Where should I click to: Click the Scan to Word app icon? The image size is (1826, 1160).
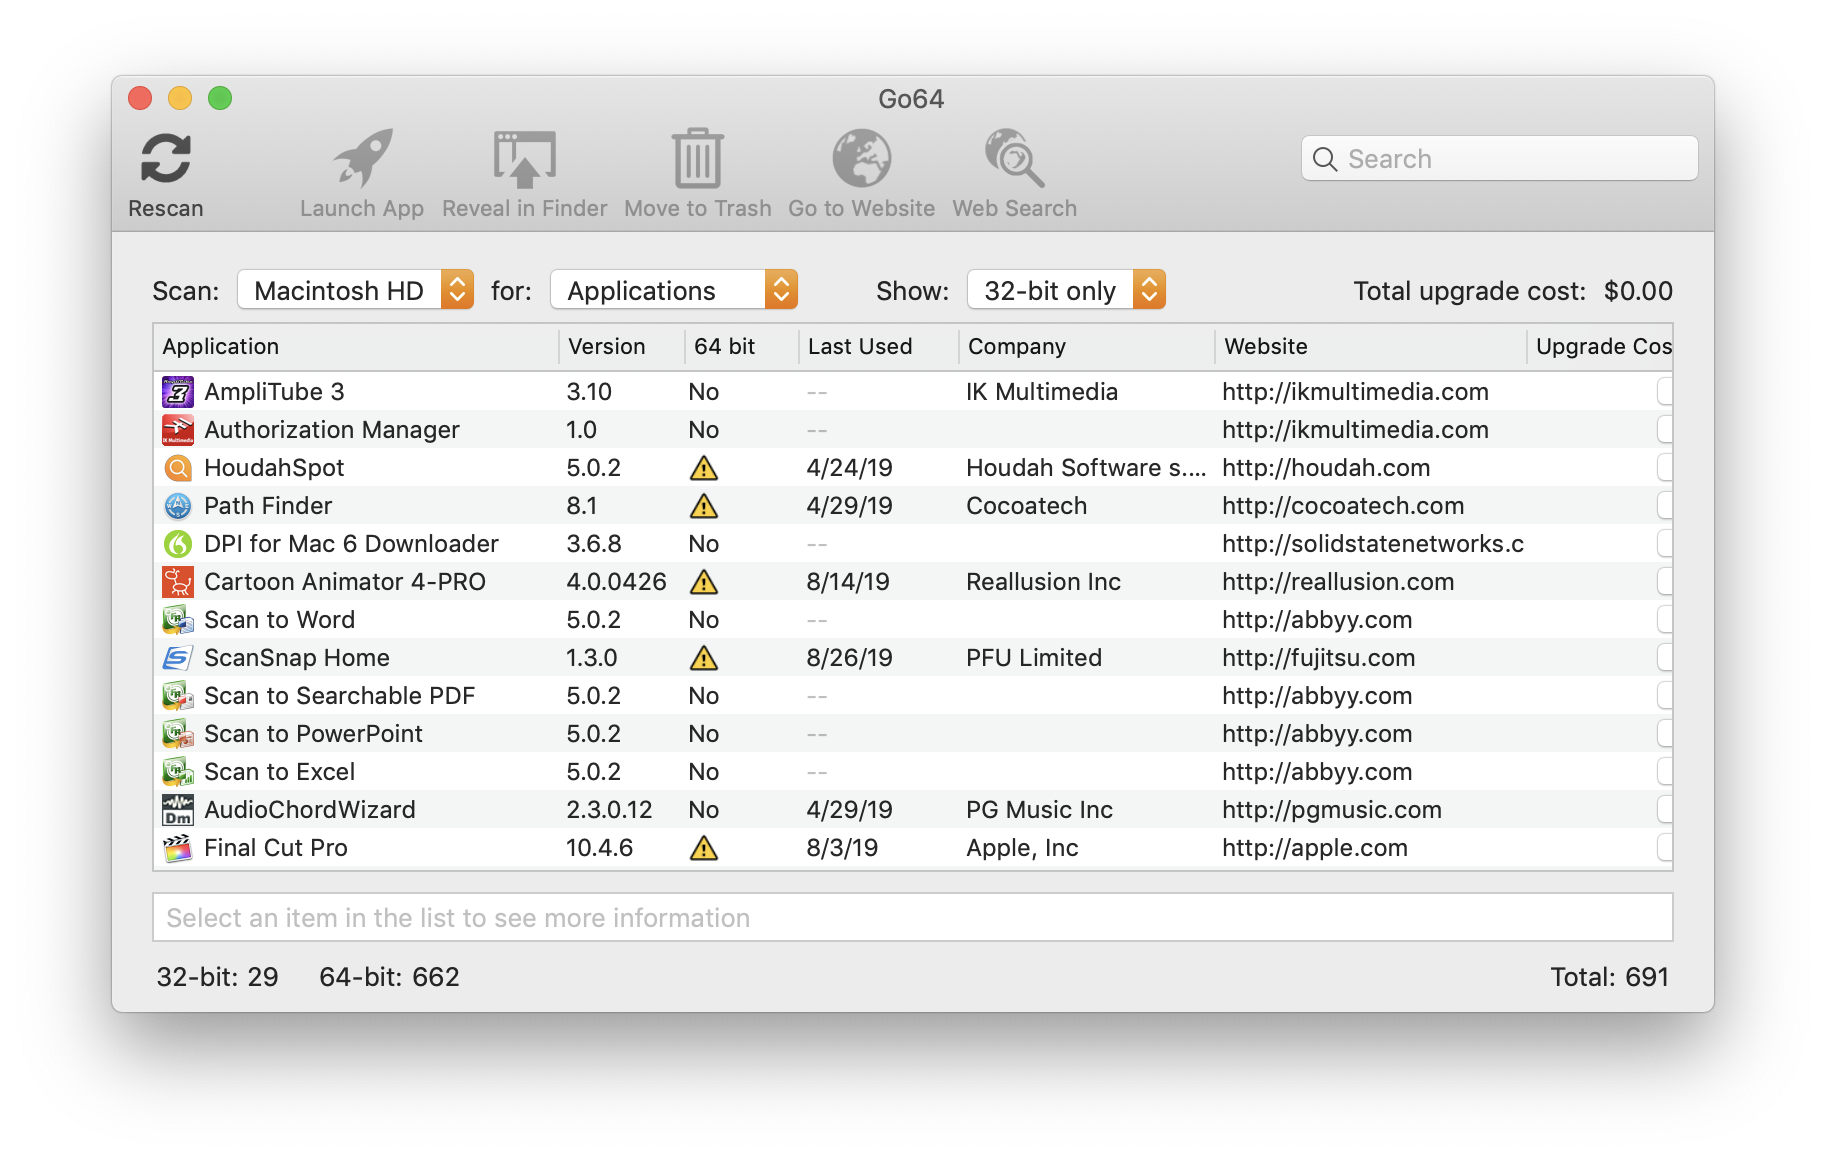[x=178, y=620]
